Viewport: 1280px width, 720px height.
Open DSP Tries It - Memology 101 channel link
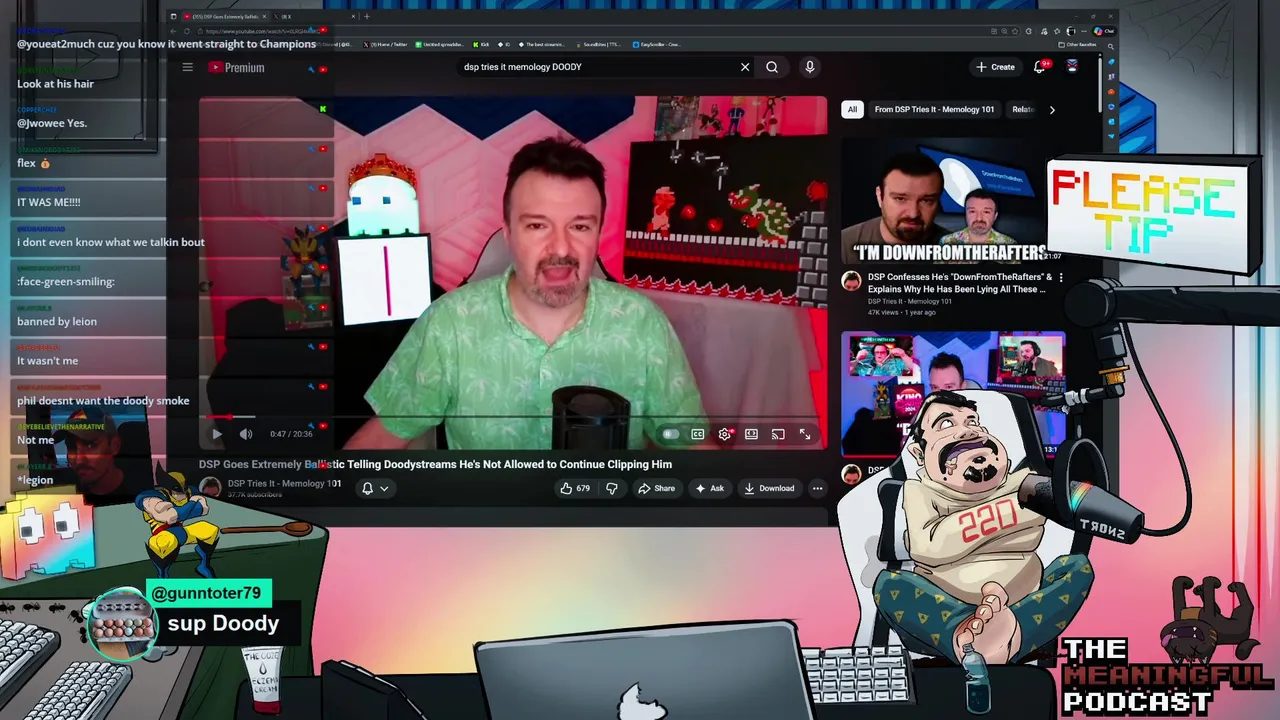click(x=284, y=483)
